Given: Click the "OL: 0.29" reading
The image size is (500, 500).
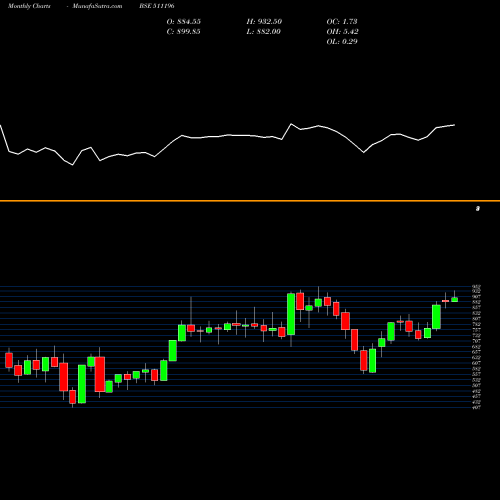Looking at the screenshot, I should 342,42.
